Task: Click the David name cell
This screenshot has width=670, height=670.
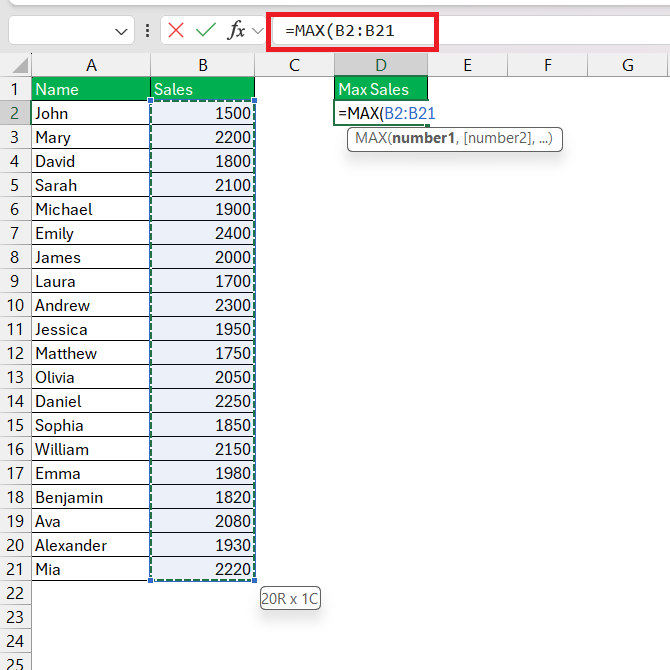Action: pos(91,161)
